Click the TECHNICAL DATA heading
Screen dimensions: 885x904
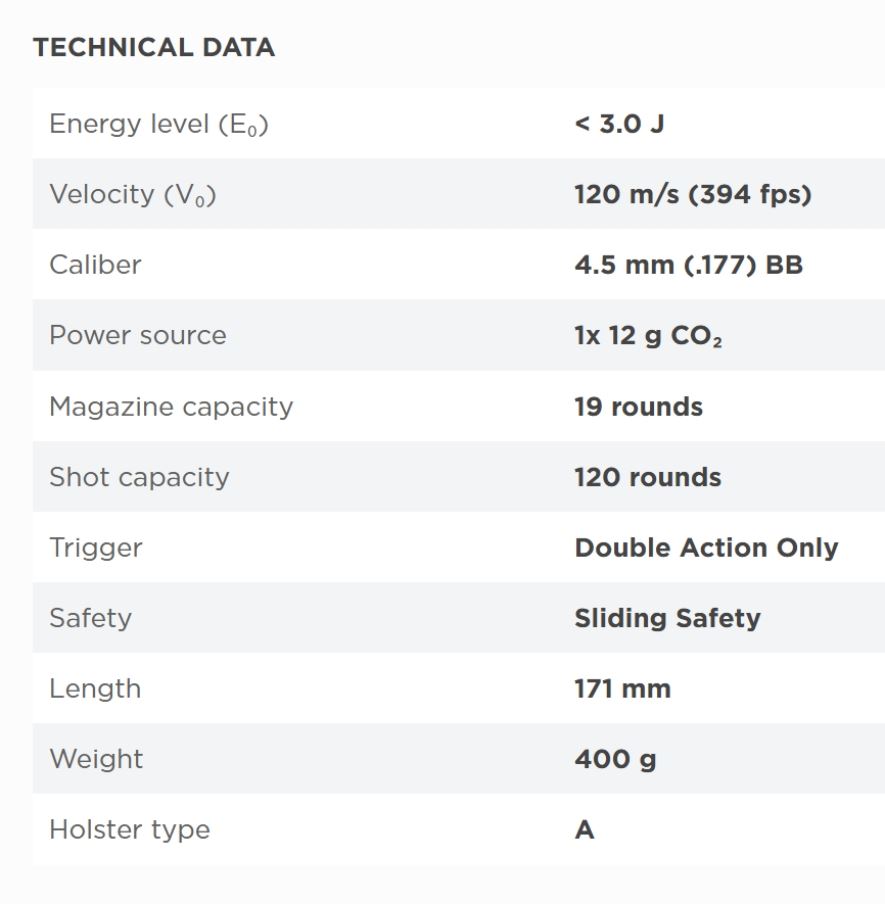[154, 48]
